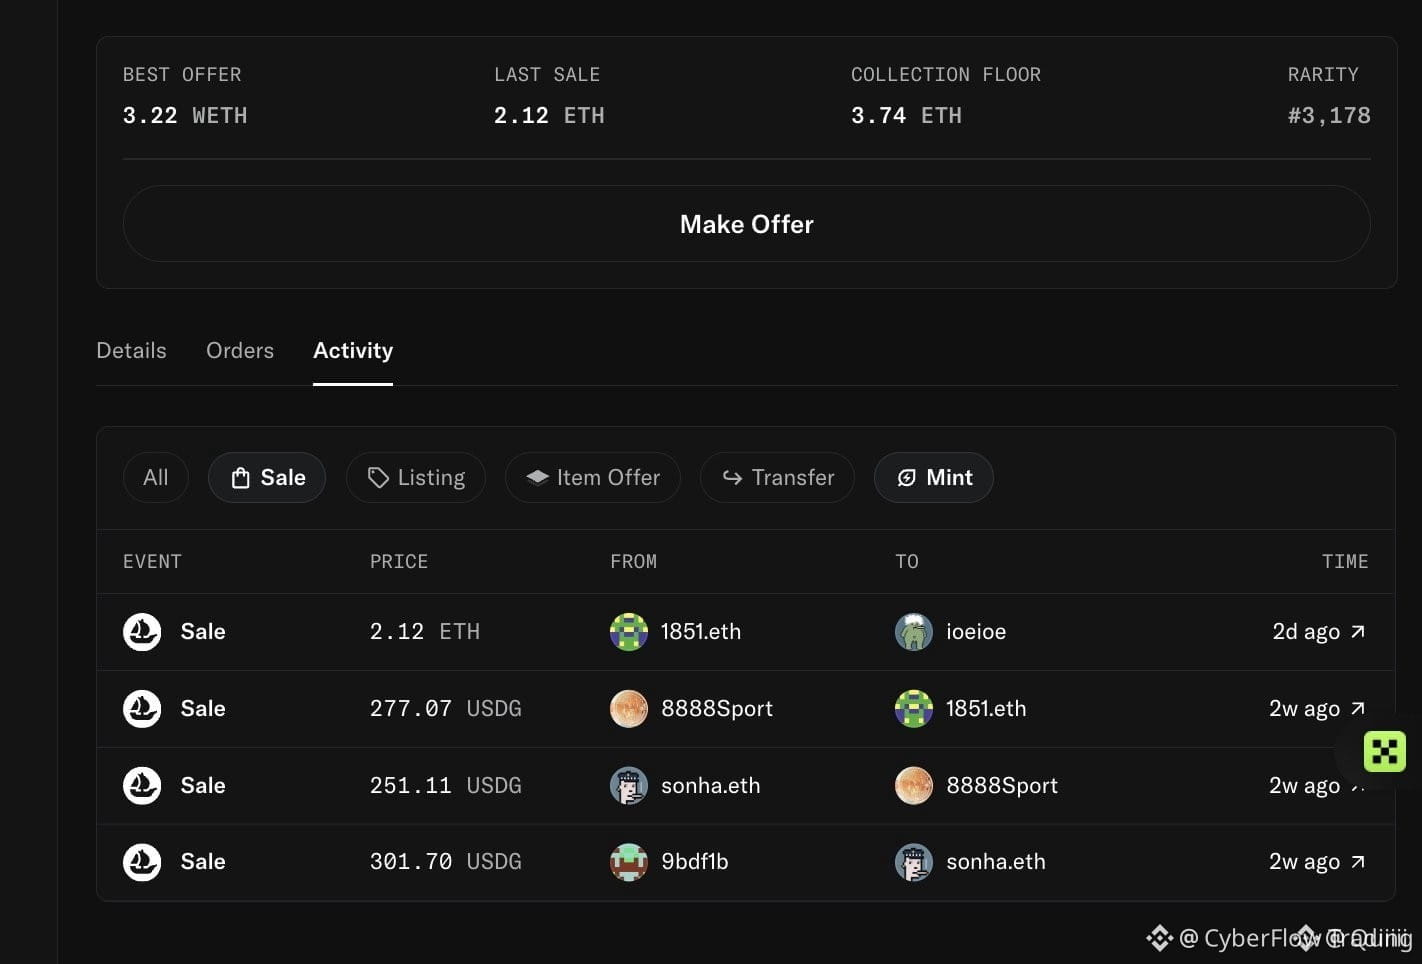Image resolution: width=1422 pixels, height=964 pixels.
Task: Click the 3.22 WETH best offer value
Action: (185, 116)
